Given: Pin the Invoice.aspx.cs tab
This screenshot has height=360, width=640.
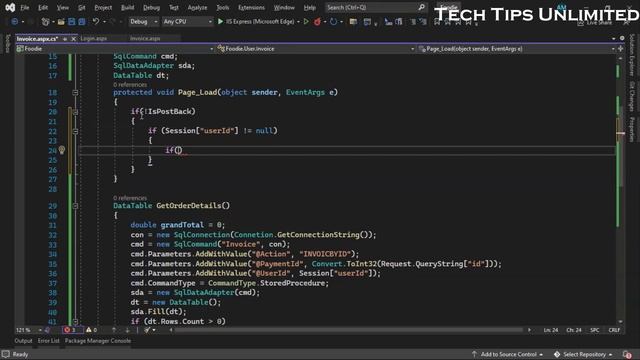Looking at the screenshot, I should click(65, 39).
